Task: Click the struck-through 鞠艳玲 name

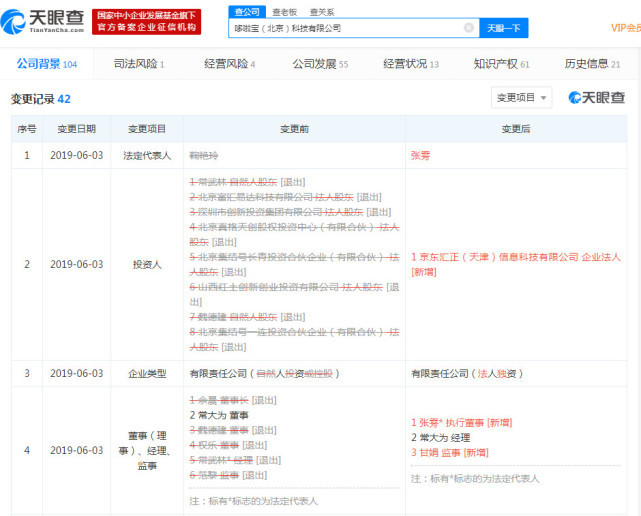Action: click(x=204, y=156)
